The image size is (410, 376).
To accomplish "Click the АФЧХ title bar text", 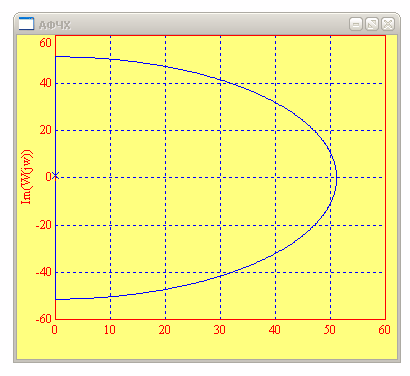I will [55, 25].
